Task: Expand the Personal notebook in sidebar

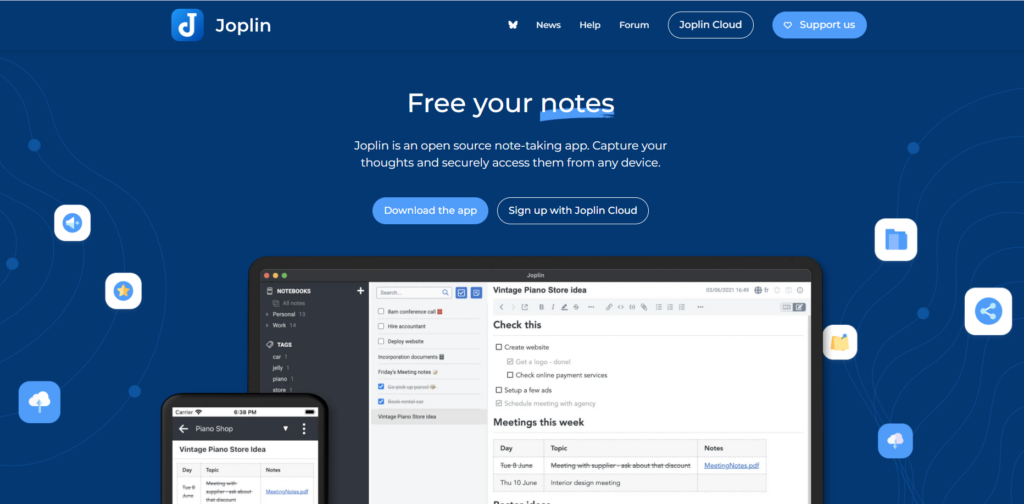Action: pos(267,314)
